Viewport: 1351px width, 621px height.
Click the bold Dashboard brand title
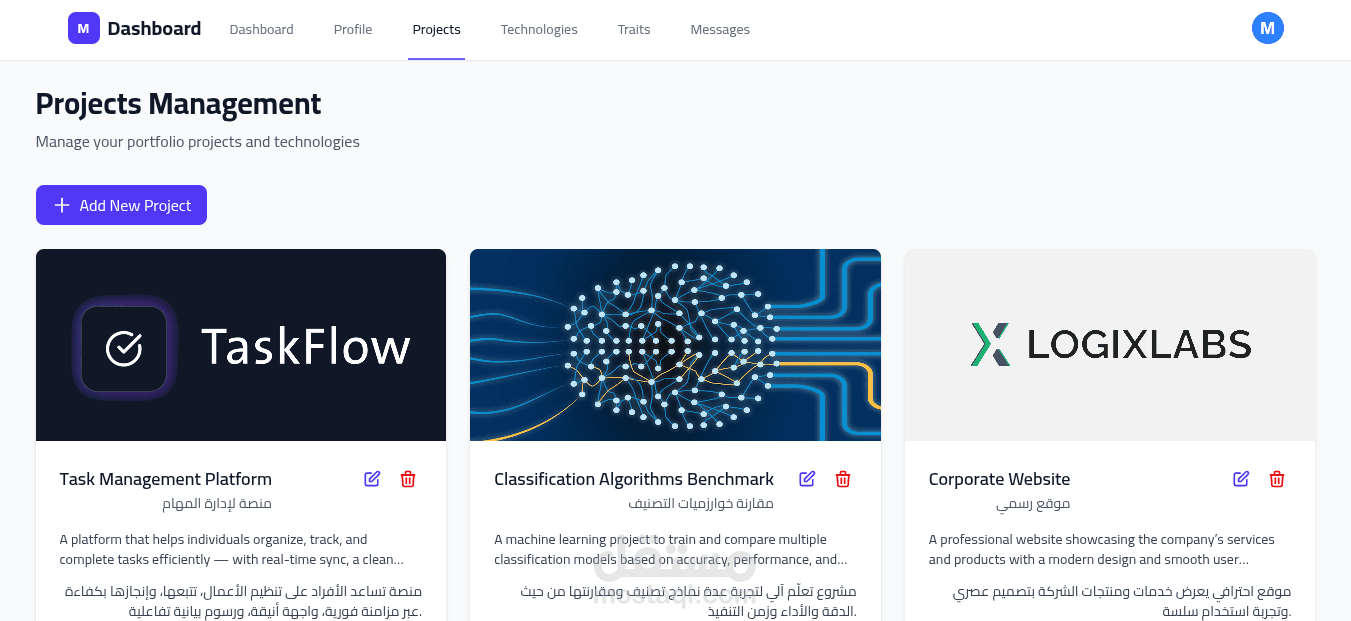pyautogui.click(x=154, y=29)
